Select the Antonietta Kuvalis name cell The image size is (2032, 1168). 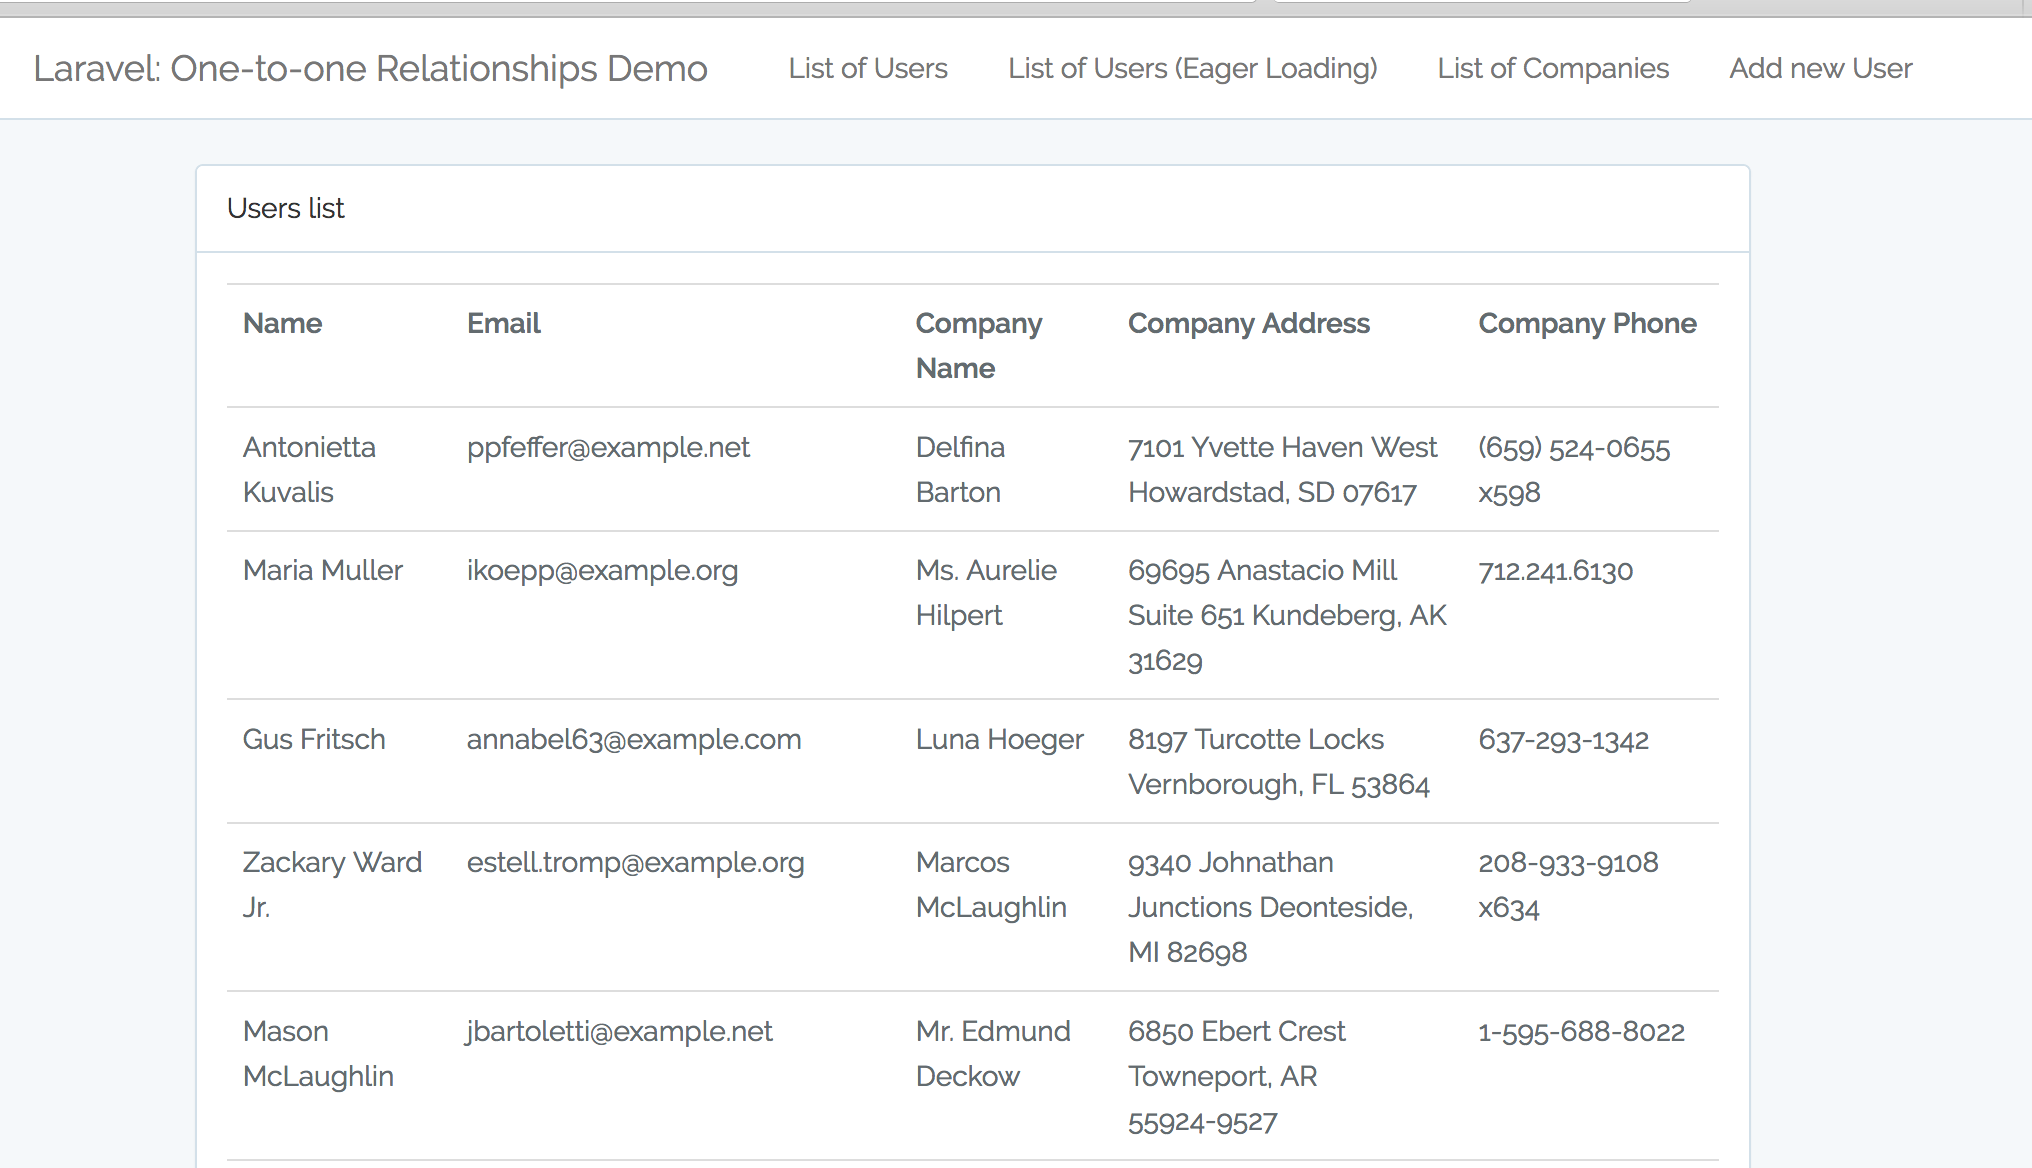(x=309, y=469)
